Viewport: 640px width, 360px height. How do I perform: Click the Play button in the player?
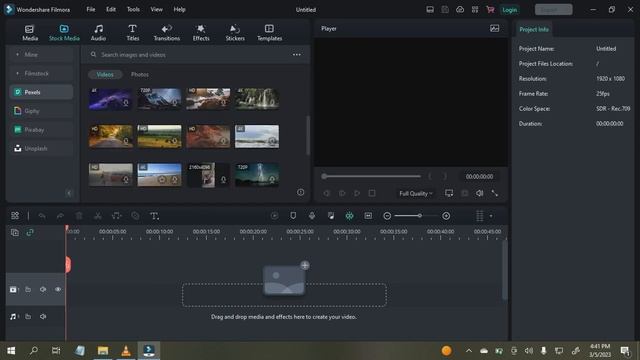[357, 193]
